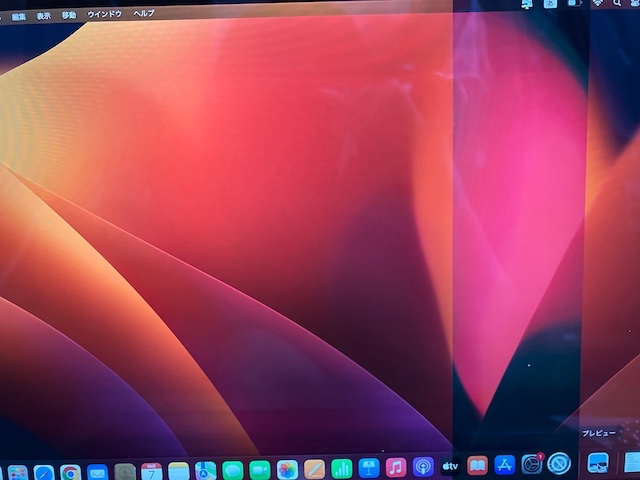Open Launchpad from the Dock
This screenshot has height=480, width=640.
(18, 473)
